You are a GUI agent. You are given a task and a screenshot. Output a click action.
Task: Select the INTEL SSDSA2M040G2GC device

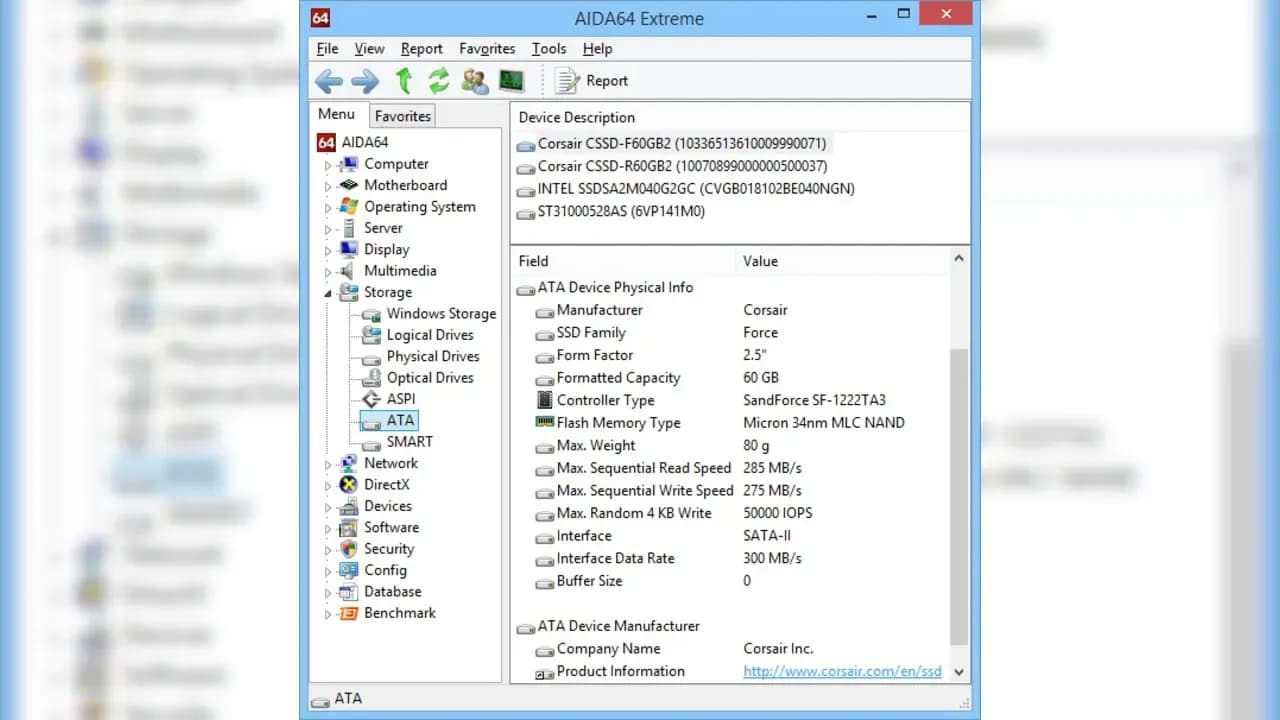[x=696, y=188]
